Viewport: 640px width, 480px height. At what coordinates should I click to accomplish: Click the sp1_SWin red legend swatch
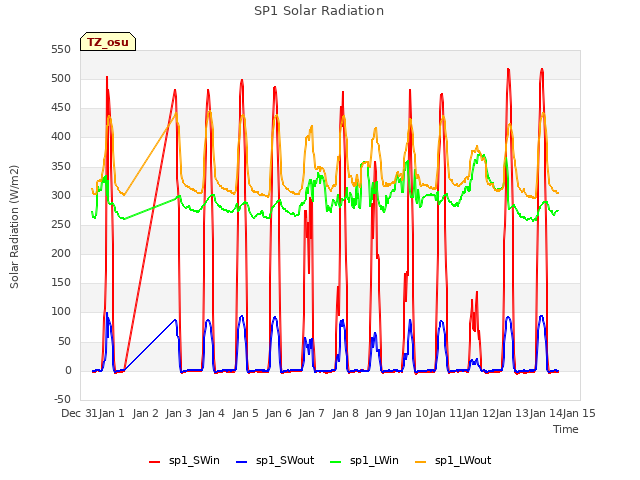[x=154, y=461]
